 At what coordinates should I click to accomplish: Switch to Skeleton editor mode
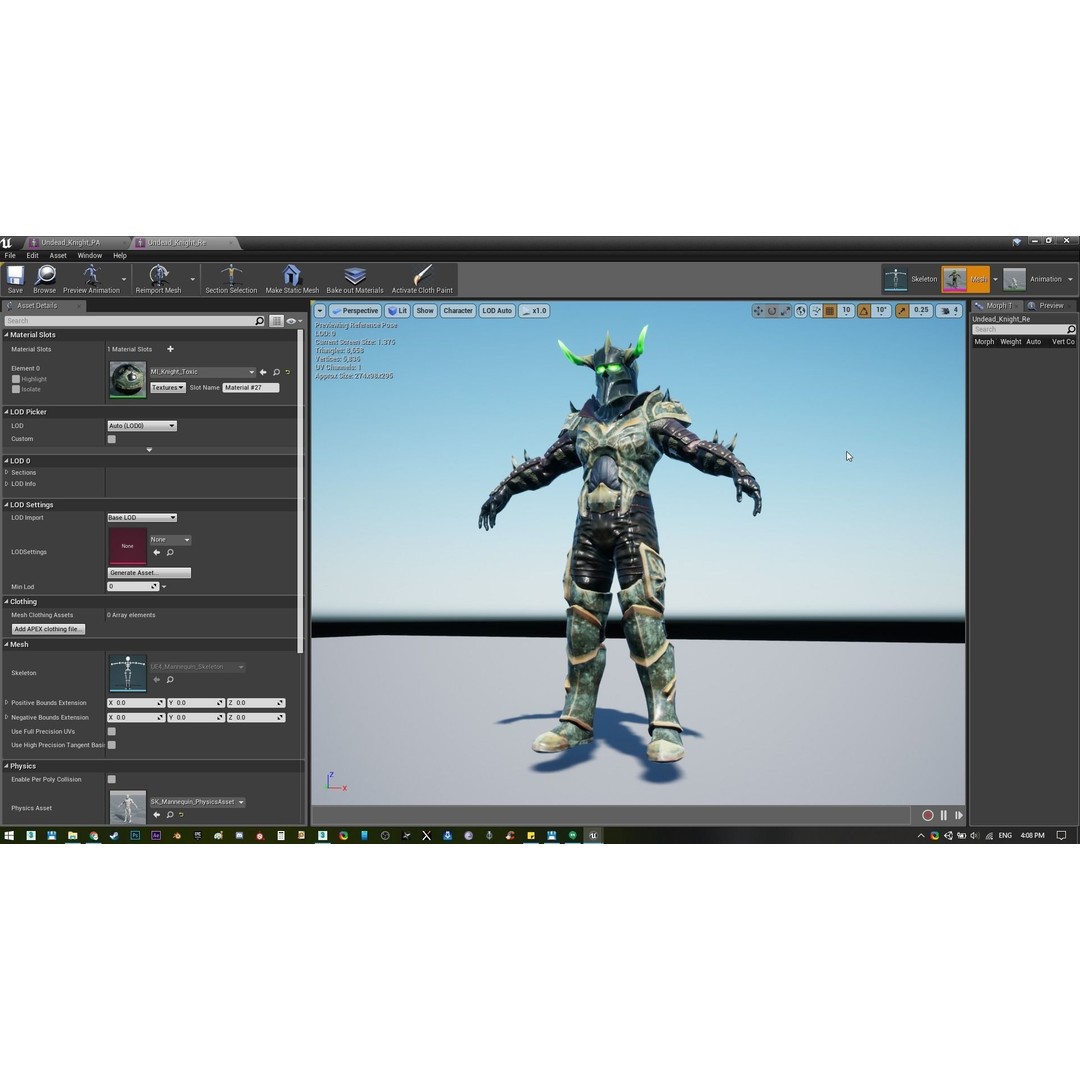[911, 279]
